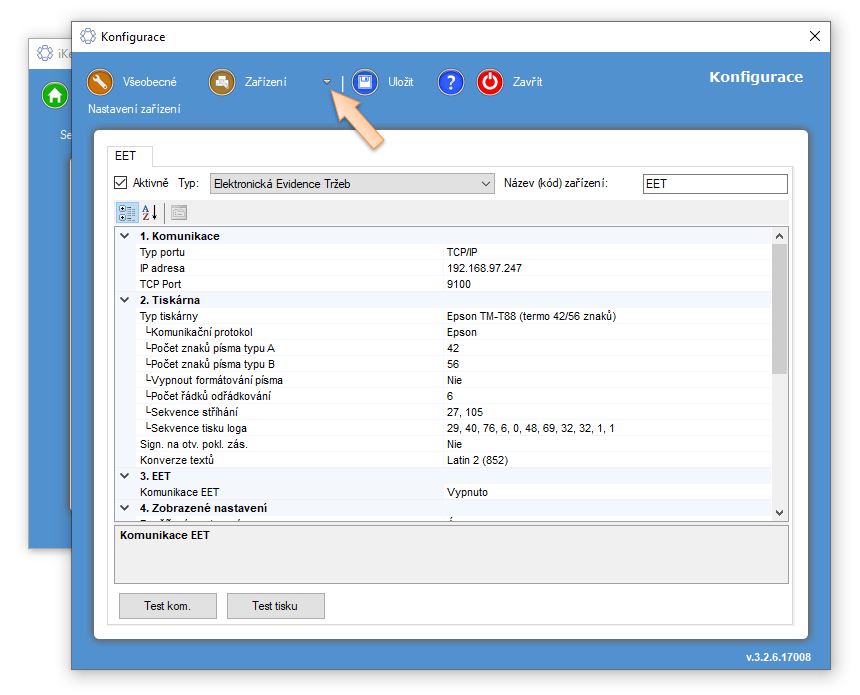Click the Uložit floppy disk icon

click(x=365, y=82)
